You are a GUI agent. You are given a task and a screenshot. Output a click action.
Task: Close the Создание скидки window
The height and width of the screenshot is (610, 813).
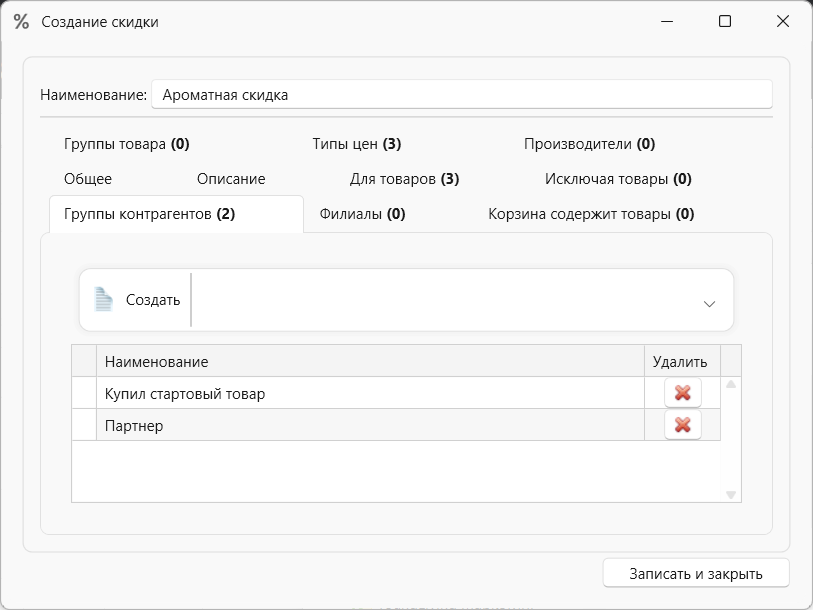783,21
